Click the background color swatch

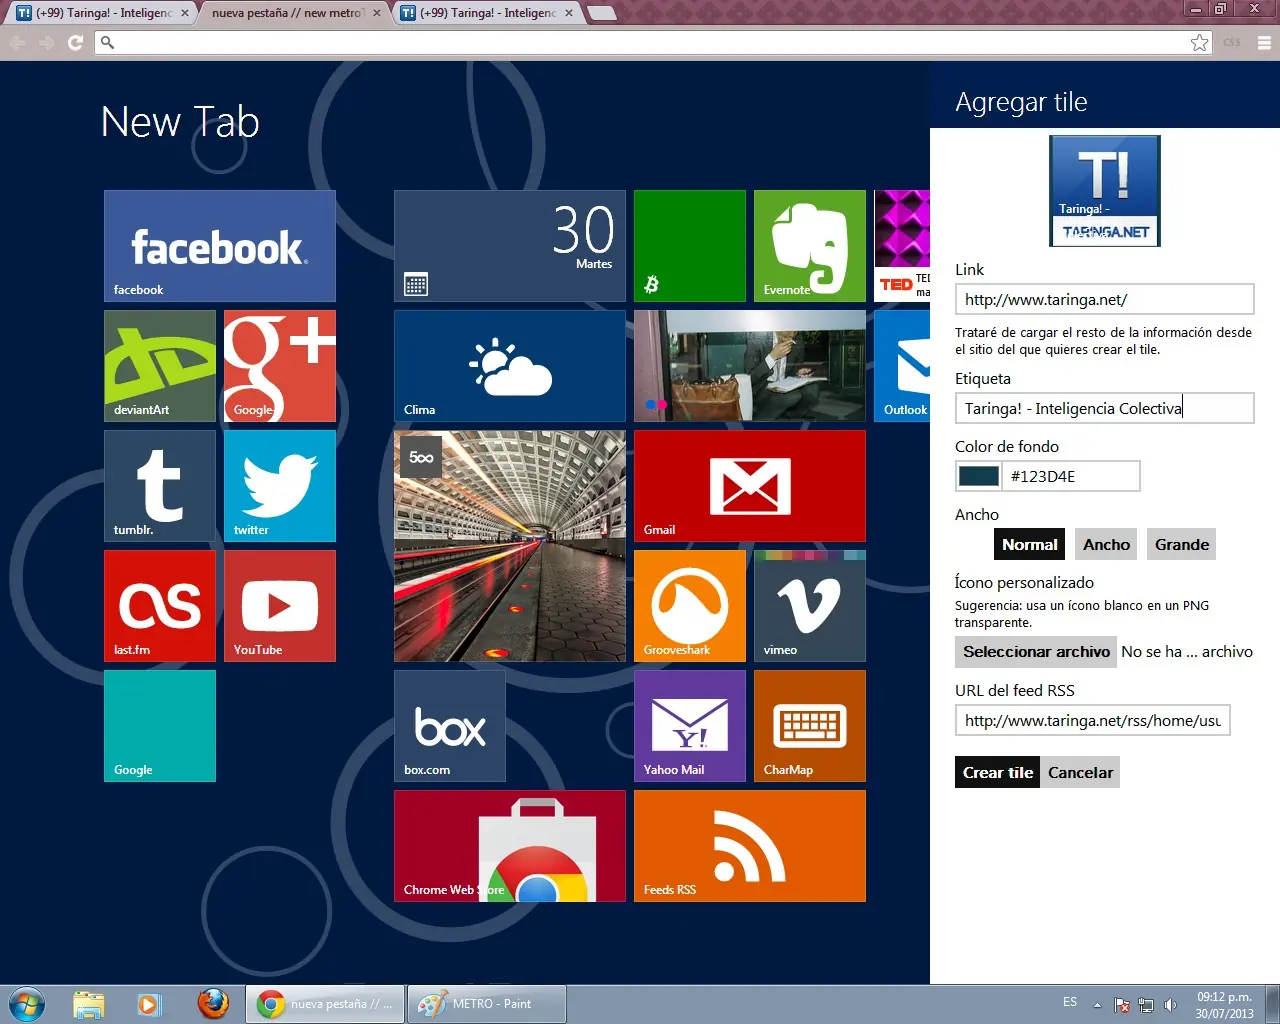pyautogui.click(x=979, y=476)
